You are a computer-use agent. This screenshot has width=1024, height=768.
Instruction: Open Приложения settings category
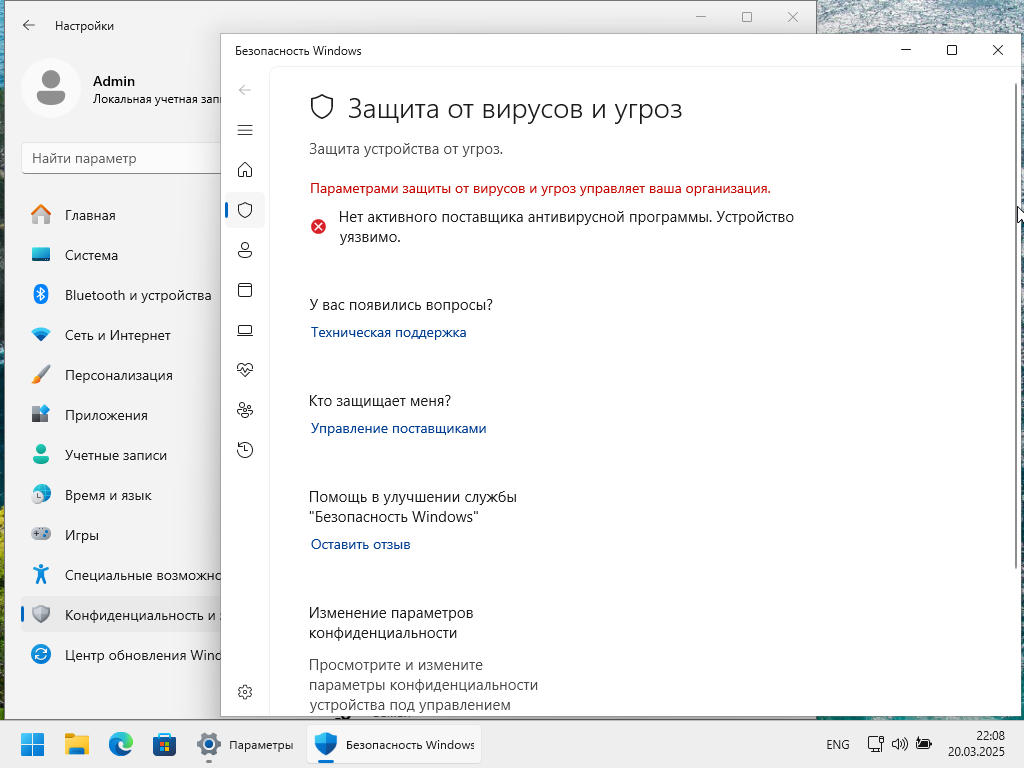[x=121, y=415]
